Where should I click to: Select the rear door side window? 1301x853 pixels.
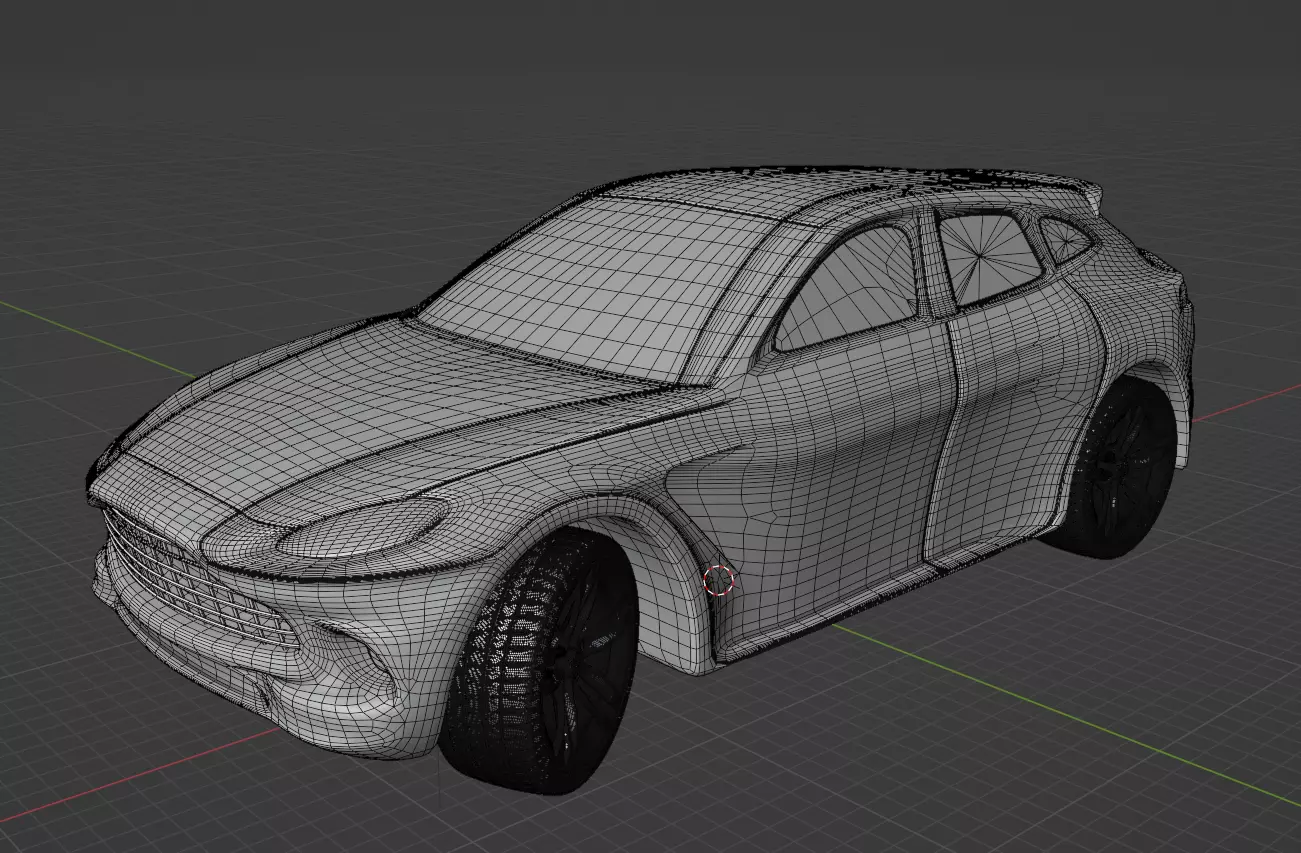990,257
